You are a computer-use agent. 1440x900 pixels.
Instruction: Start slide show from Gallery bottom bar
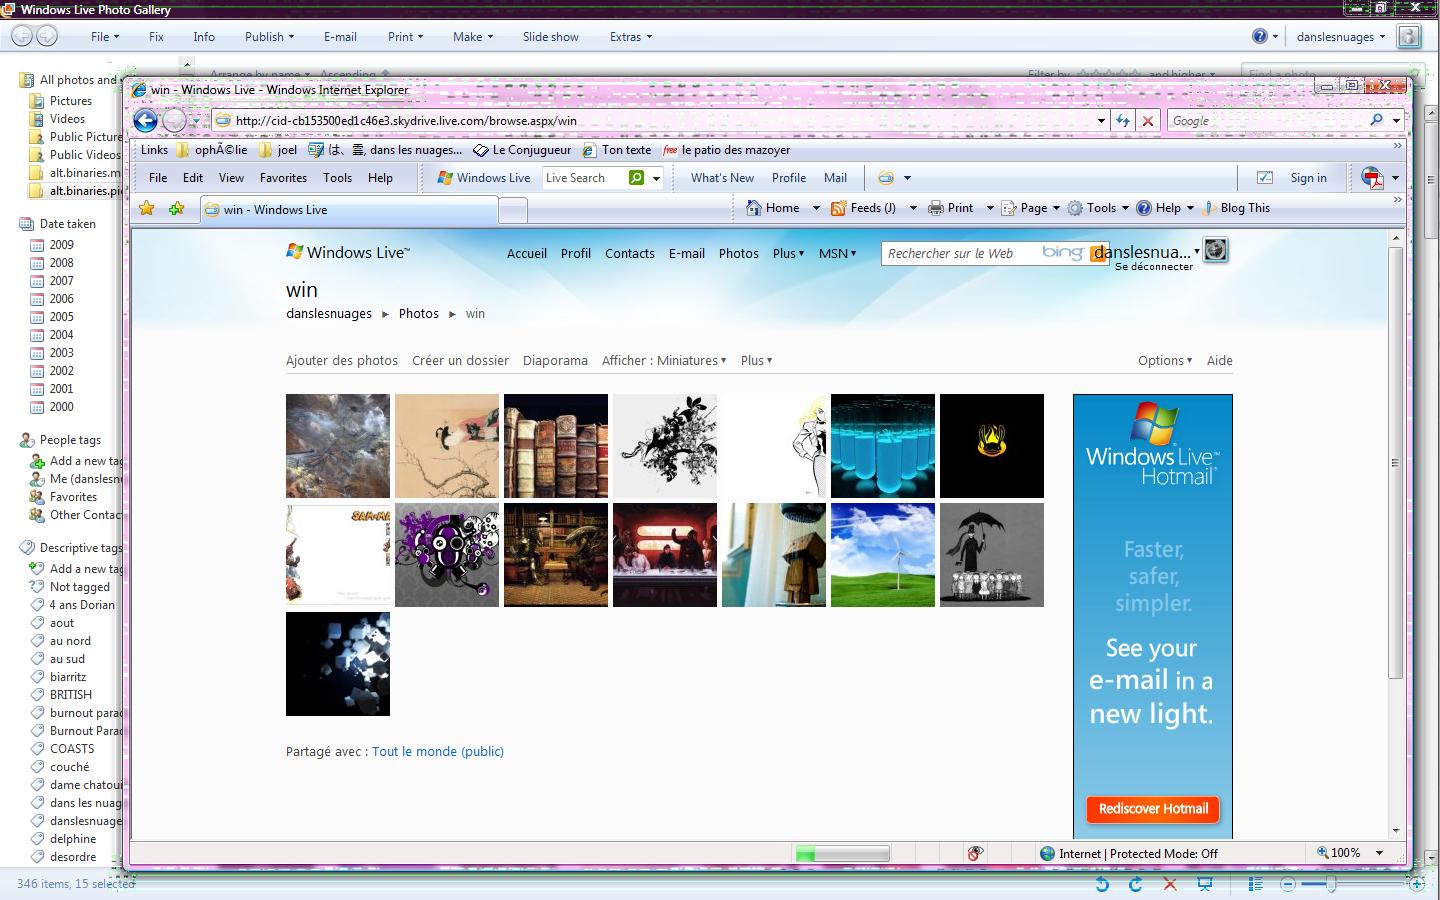1205,884
